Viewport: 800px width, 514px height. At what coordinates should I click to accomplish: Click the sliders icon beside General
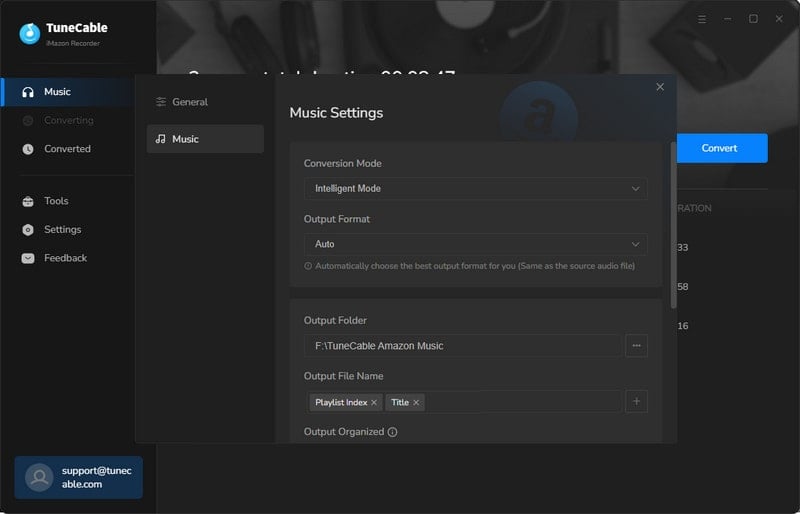coord(161,102)
